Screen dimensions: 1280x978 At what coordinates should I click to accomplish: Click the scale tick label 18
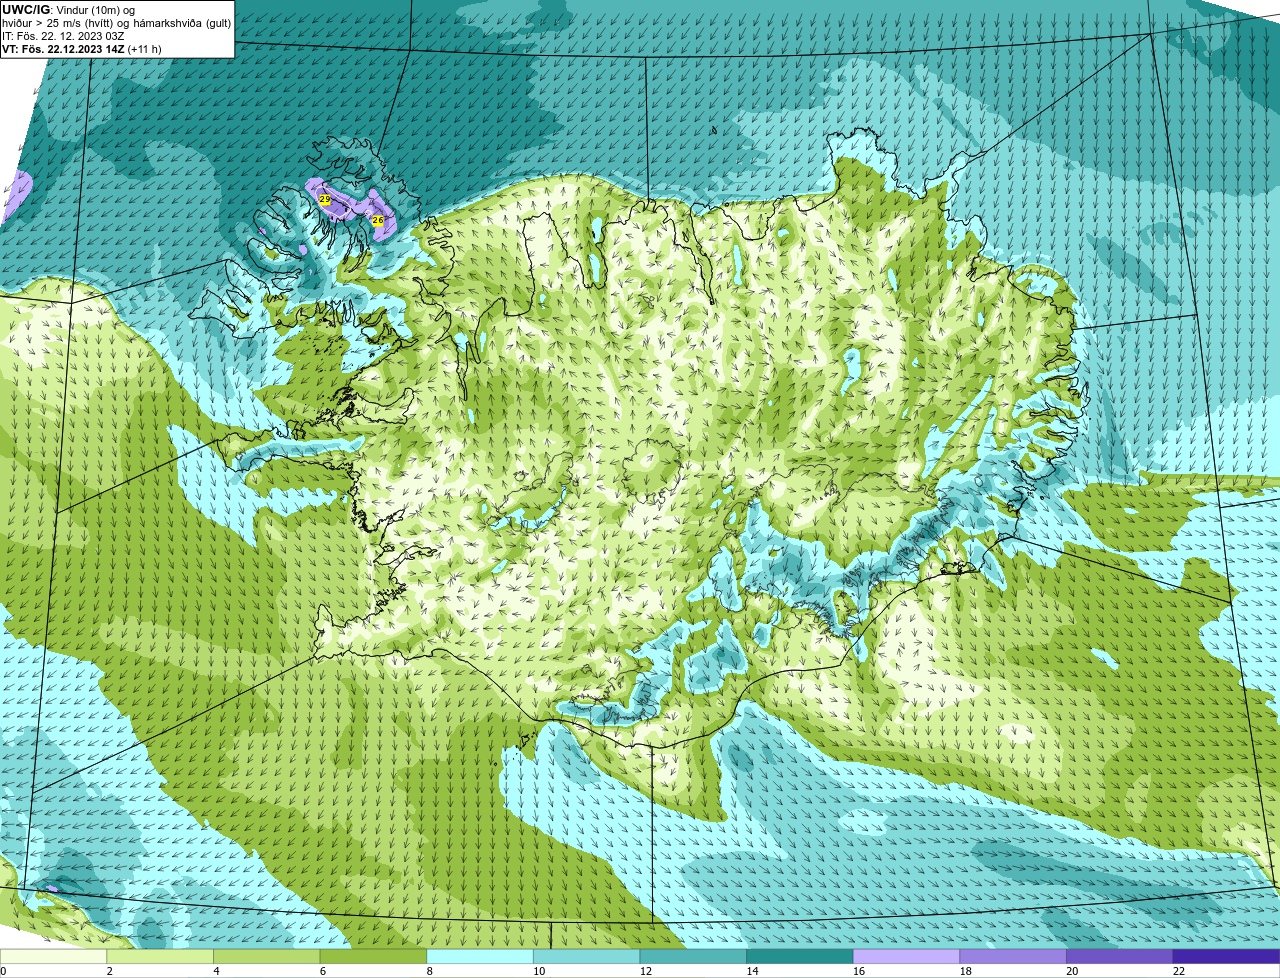tap(966, 971)
